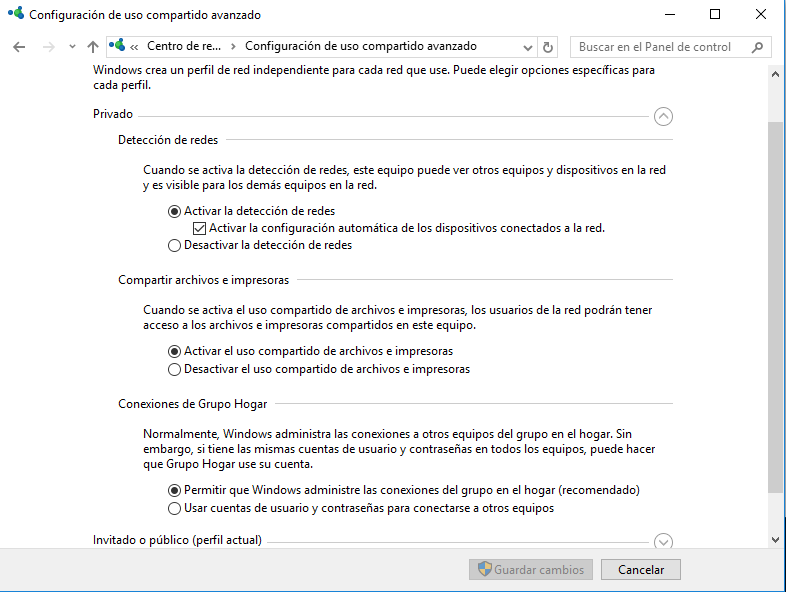The image size is (786, 592).
Task: Maximize the window
Action: [715, 15]
